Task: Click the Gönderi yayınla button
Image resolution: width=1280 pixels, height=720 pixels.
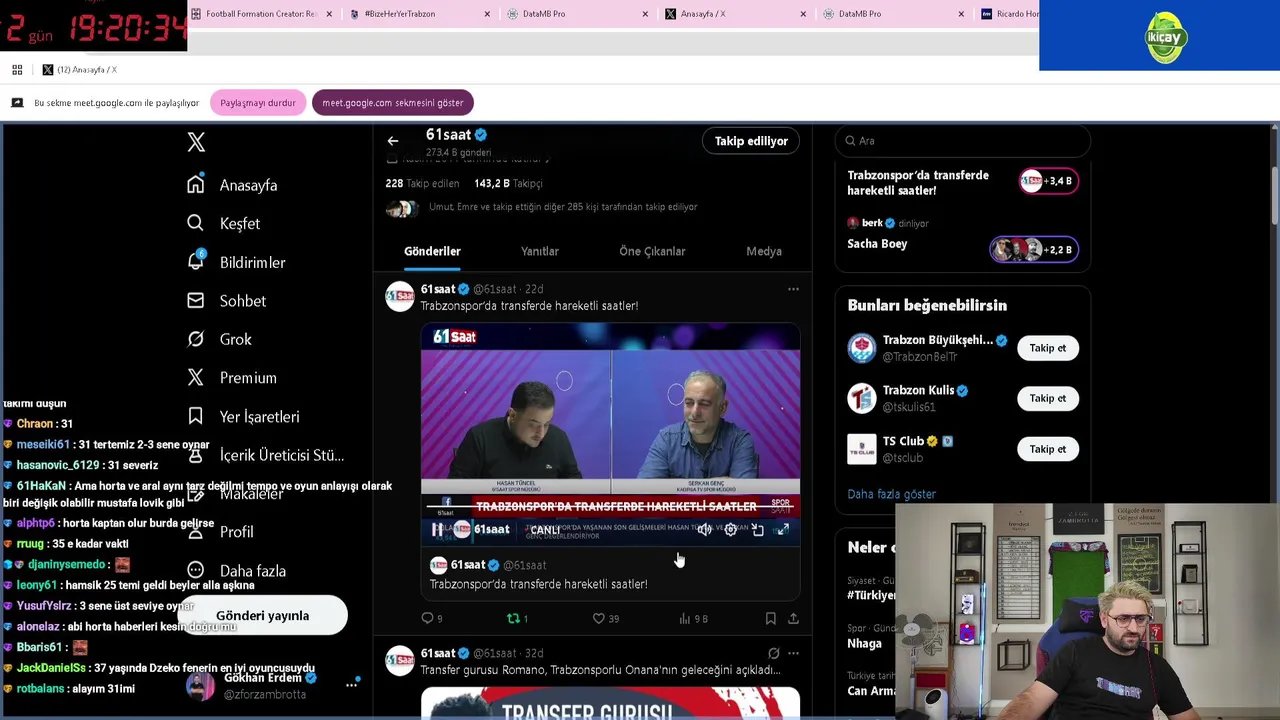Action: point(263,616)
